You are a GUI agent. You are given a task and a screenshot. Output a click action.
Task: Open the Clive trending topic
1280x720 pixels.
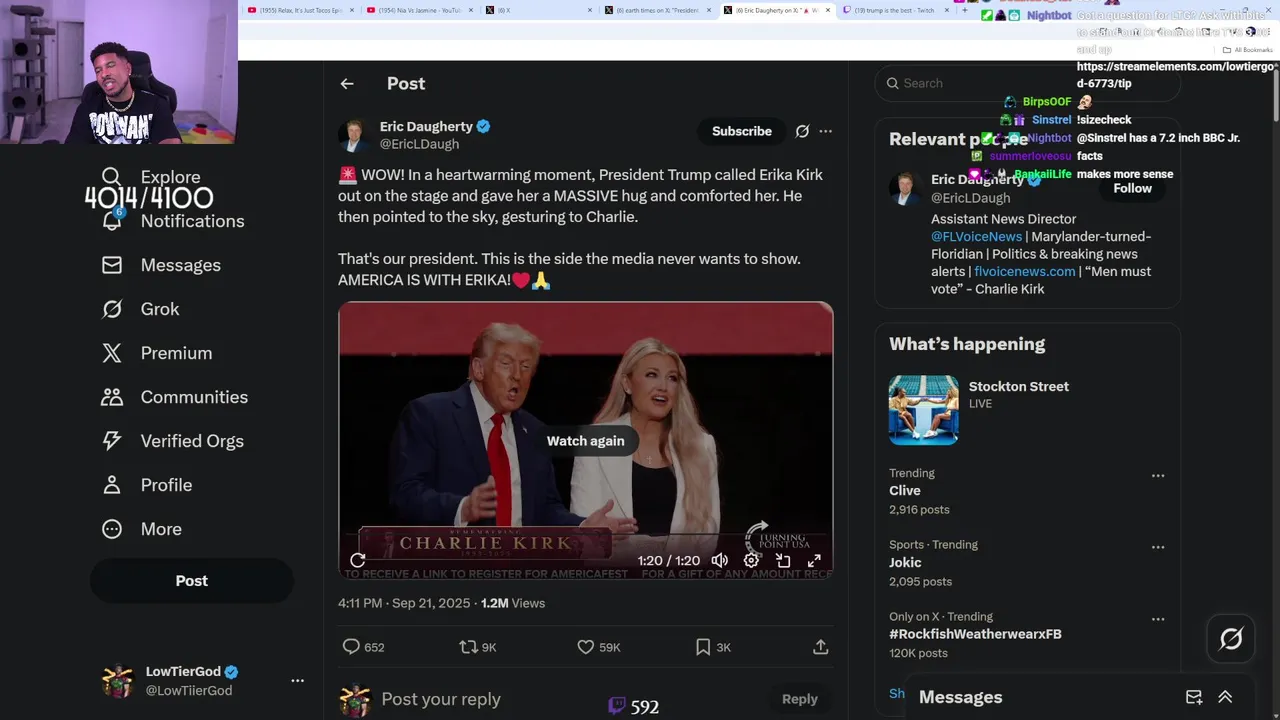[905, 490]
